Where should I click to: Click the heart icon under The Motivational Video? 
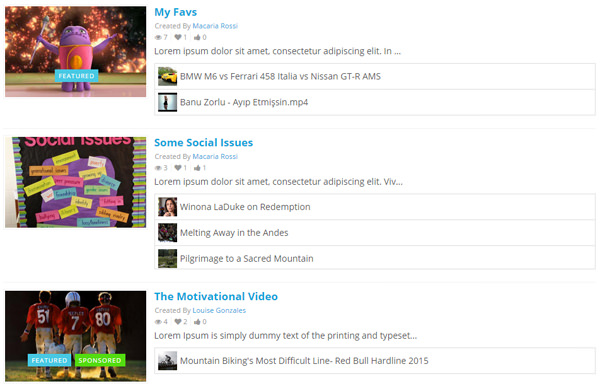coord(178,321)
